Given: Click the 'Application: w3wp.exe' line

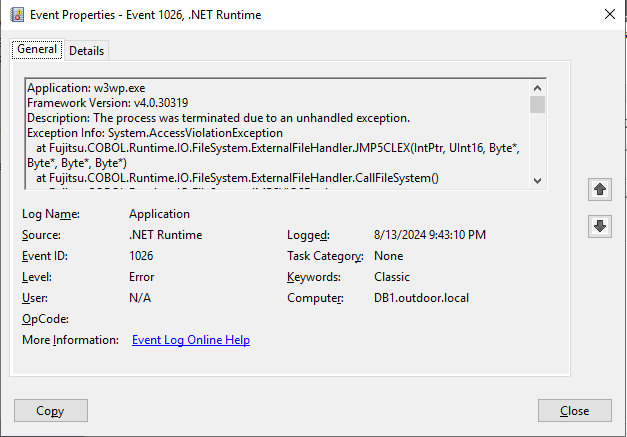Looking at the screenshot, I should click(x=86, y=88).
